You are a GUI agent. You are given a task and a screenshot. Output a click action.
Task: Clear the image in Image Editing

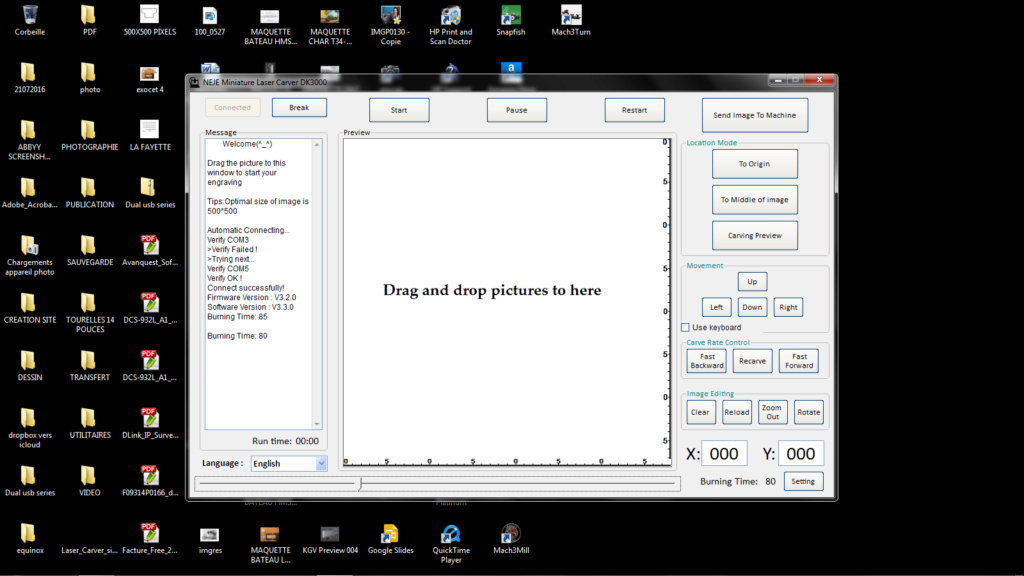point(701,412)
